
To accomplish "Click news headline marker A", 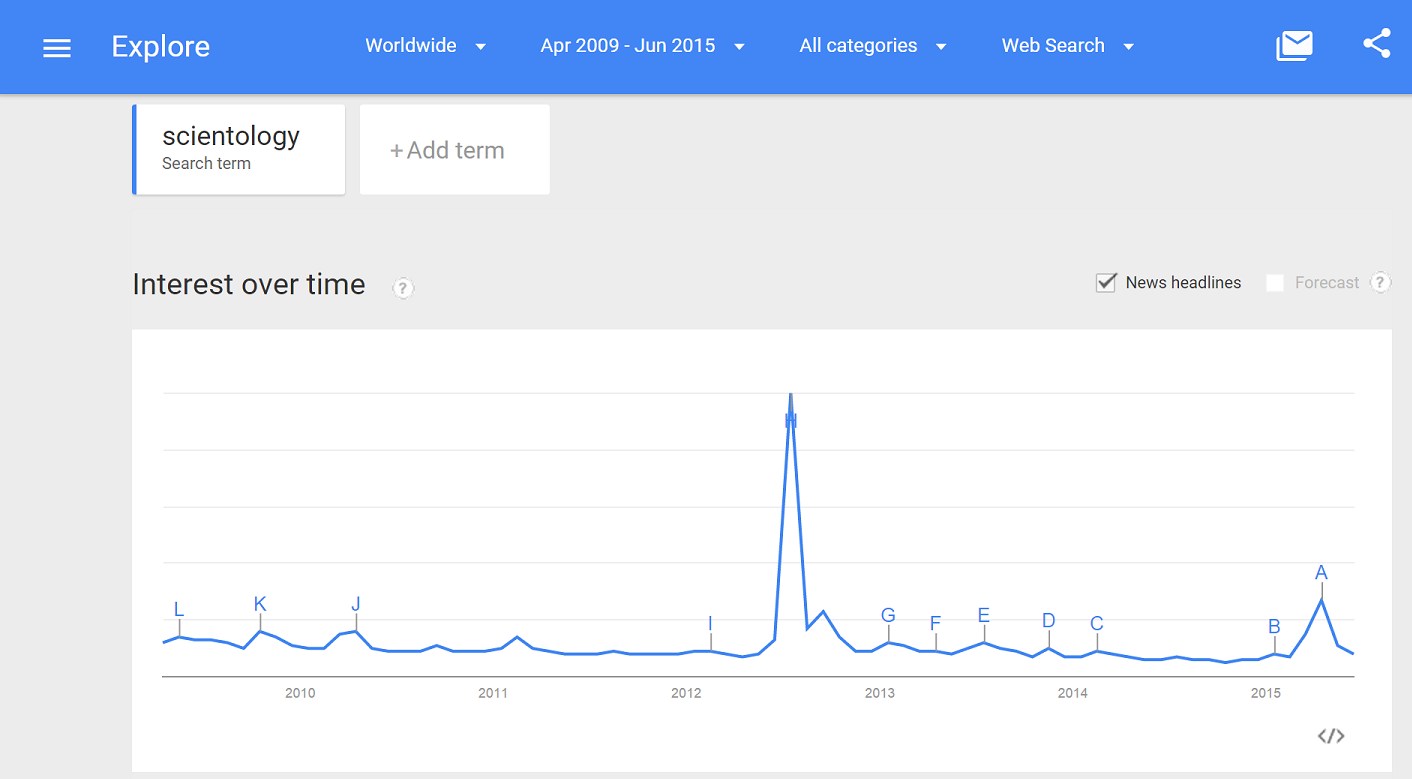I will (1321, 573).
